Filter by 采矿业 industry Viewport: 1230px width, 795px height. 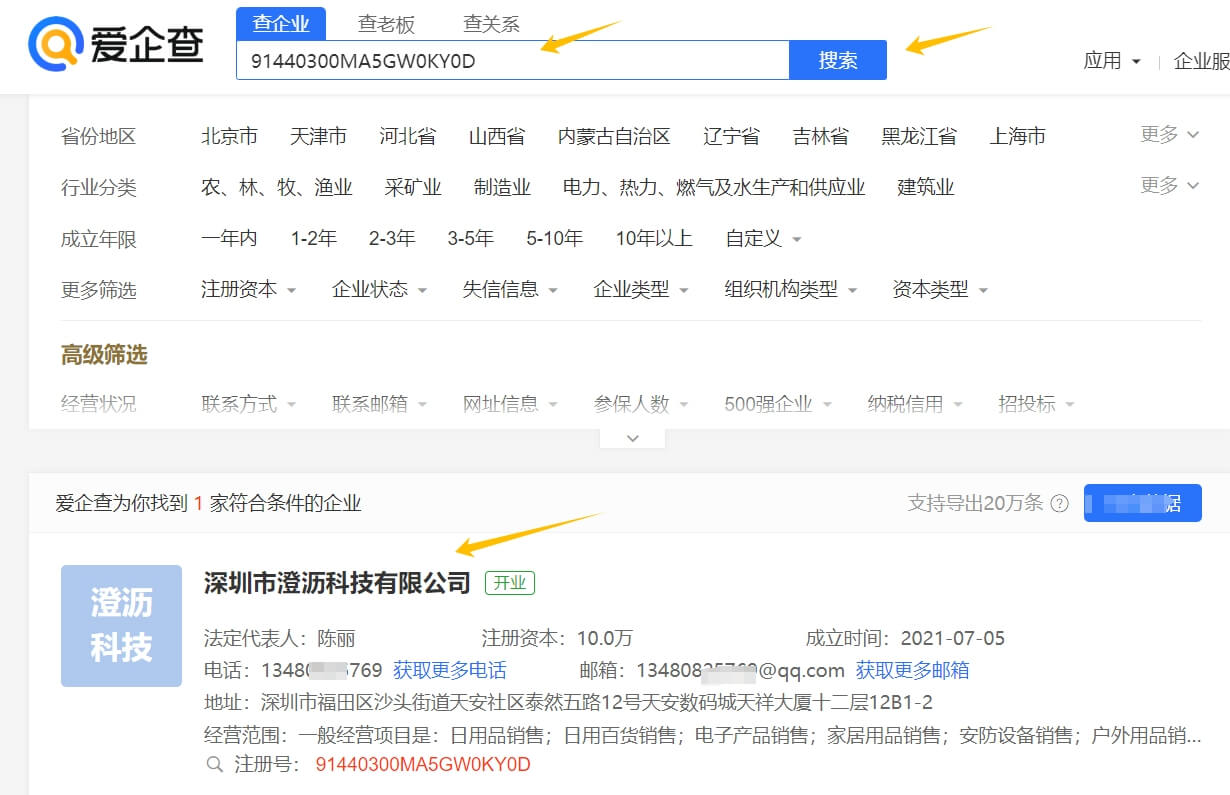[413, 187]
